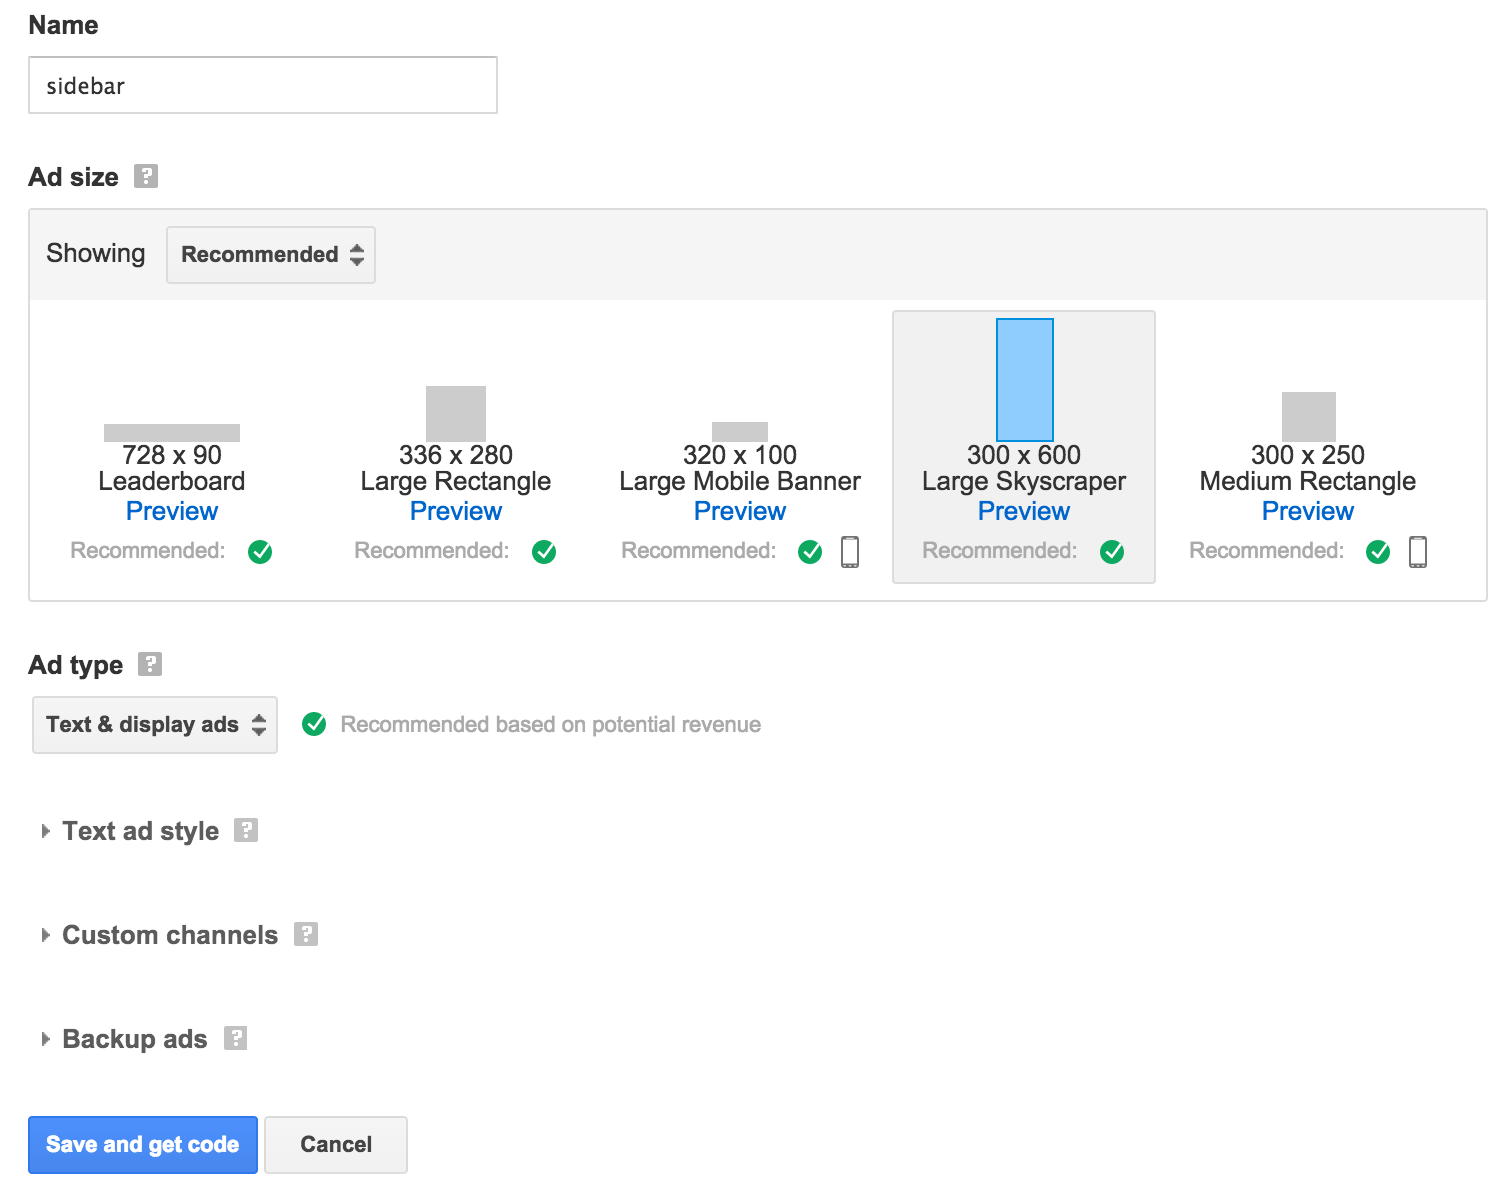Click 'Recommended based on potential revenue' text

551,724
